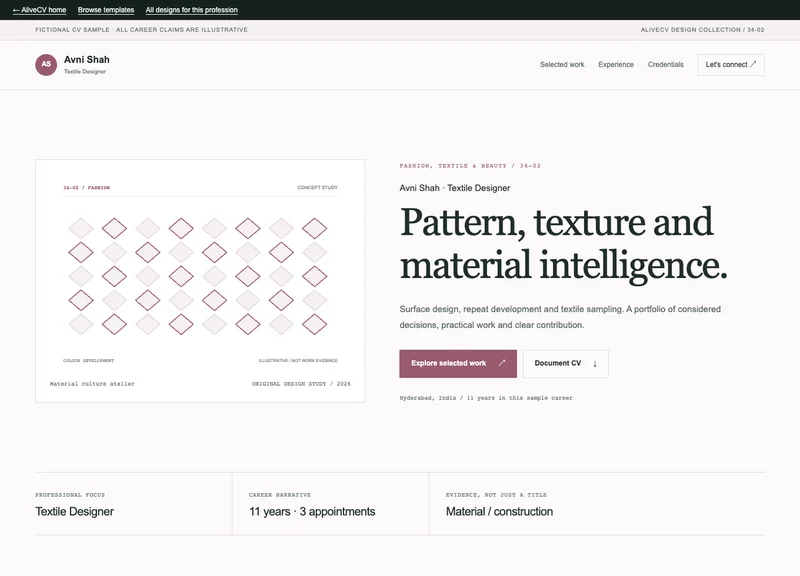Screen dimensions: 800x576
Task: Click 'Material / construction' text
Action: [x=499, y=512]
